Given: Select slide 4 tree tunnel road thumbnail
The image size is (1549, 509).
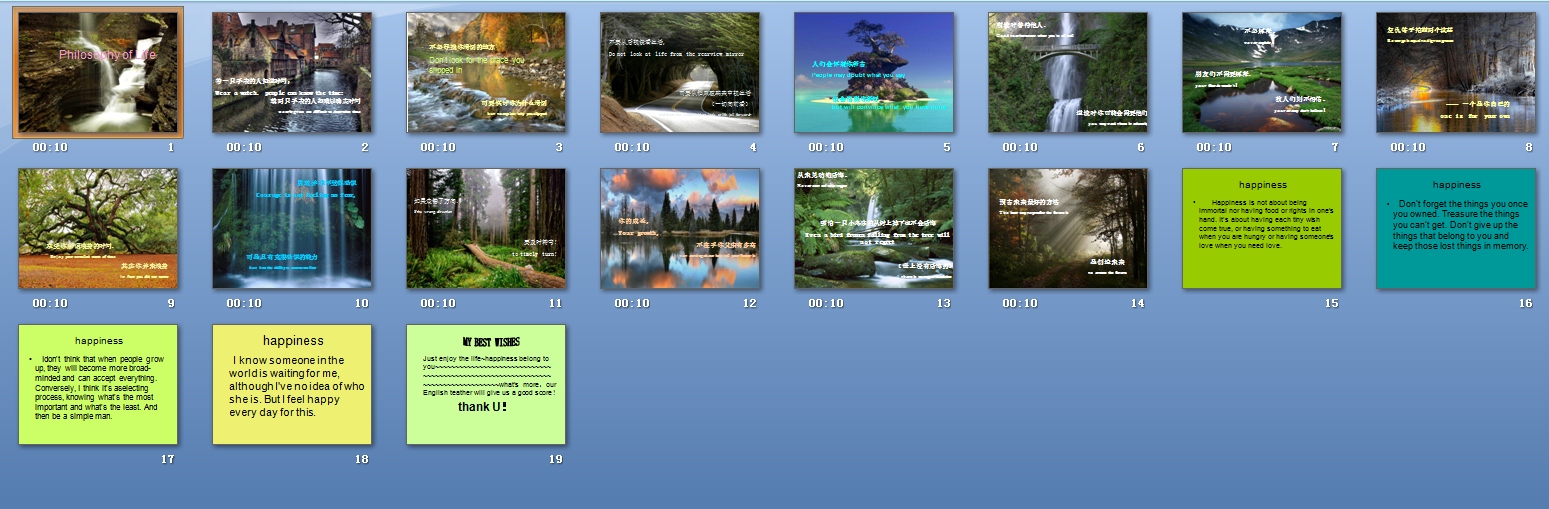Looking at the screenshot, I should tap(680, 72).
